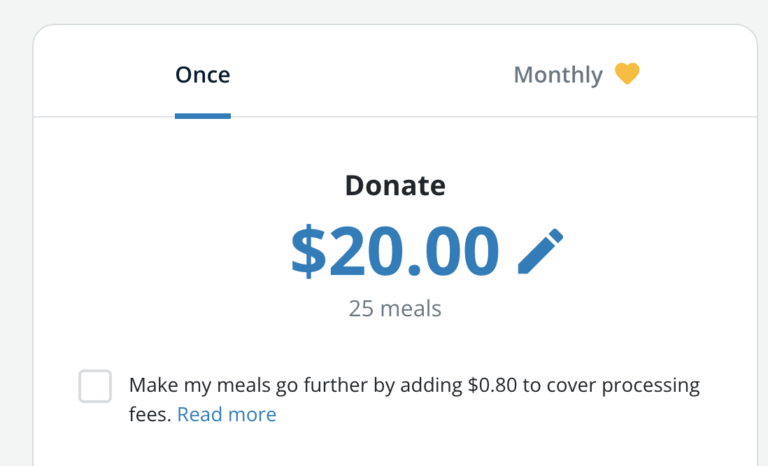Click the dollar sign of the donation amount
Screen dimensions: 768x466
click(307, 251)
